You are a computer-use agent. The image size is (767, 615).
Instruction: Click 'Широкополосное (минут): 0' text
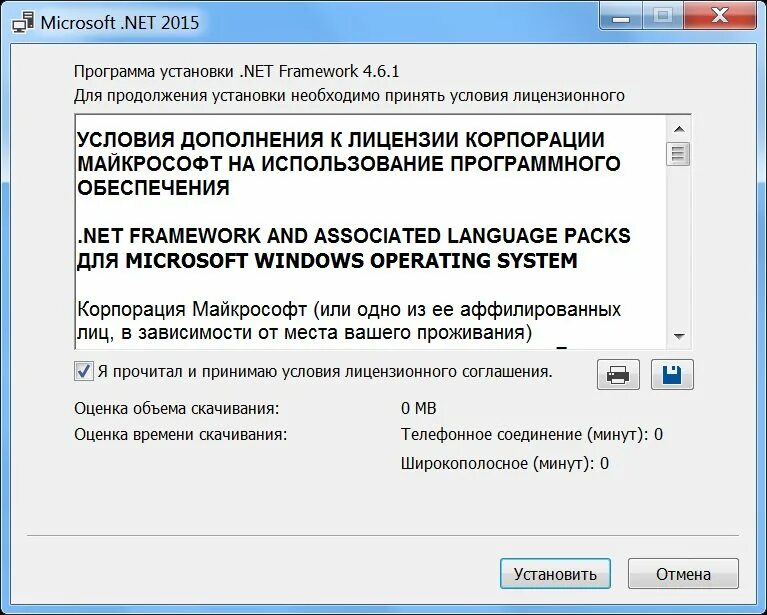[505, 463]
